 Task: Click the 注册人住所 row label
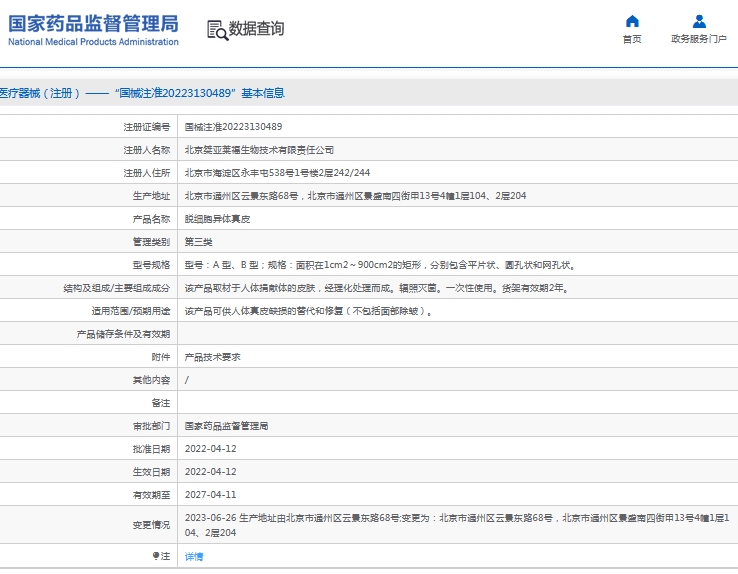click(146, 173)
